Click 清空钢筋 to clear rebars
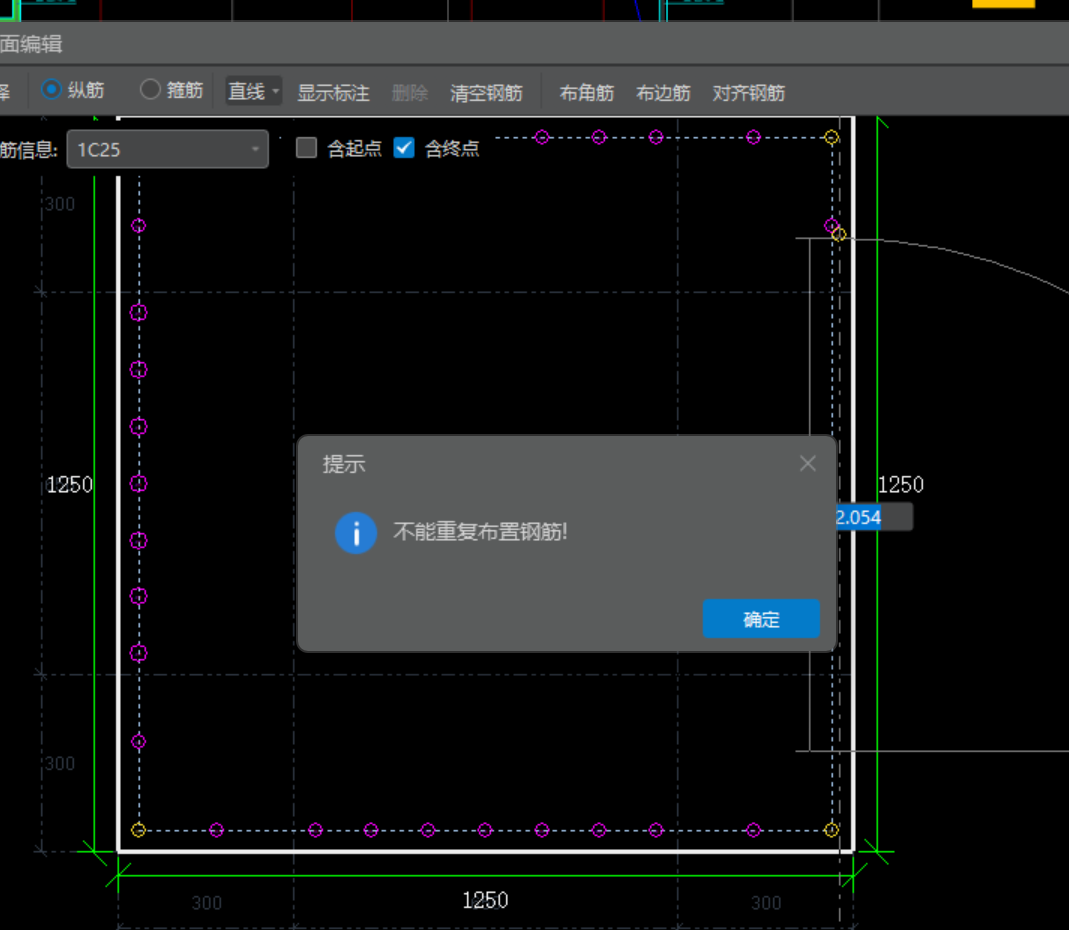Screen dimensions: 1069x930 pyautogui.click(x=486, y=93)
